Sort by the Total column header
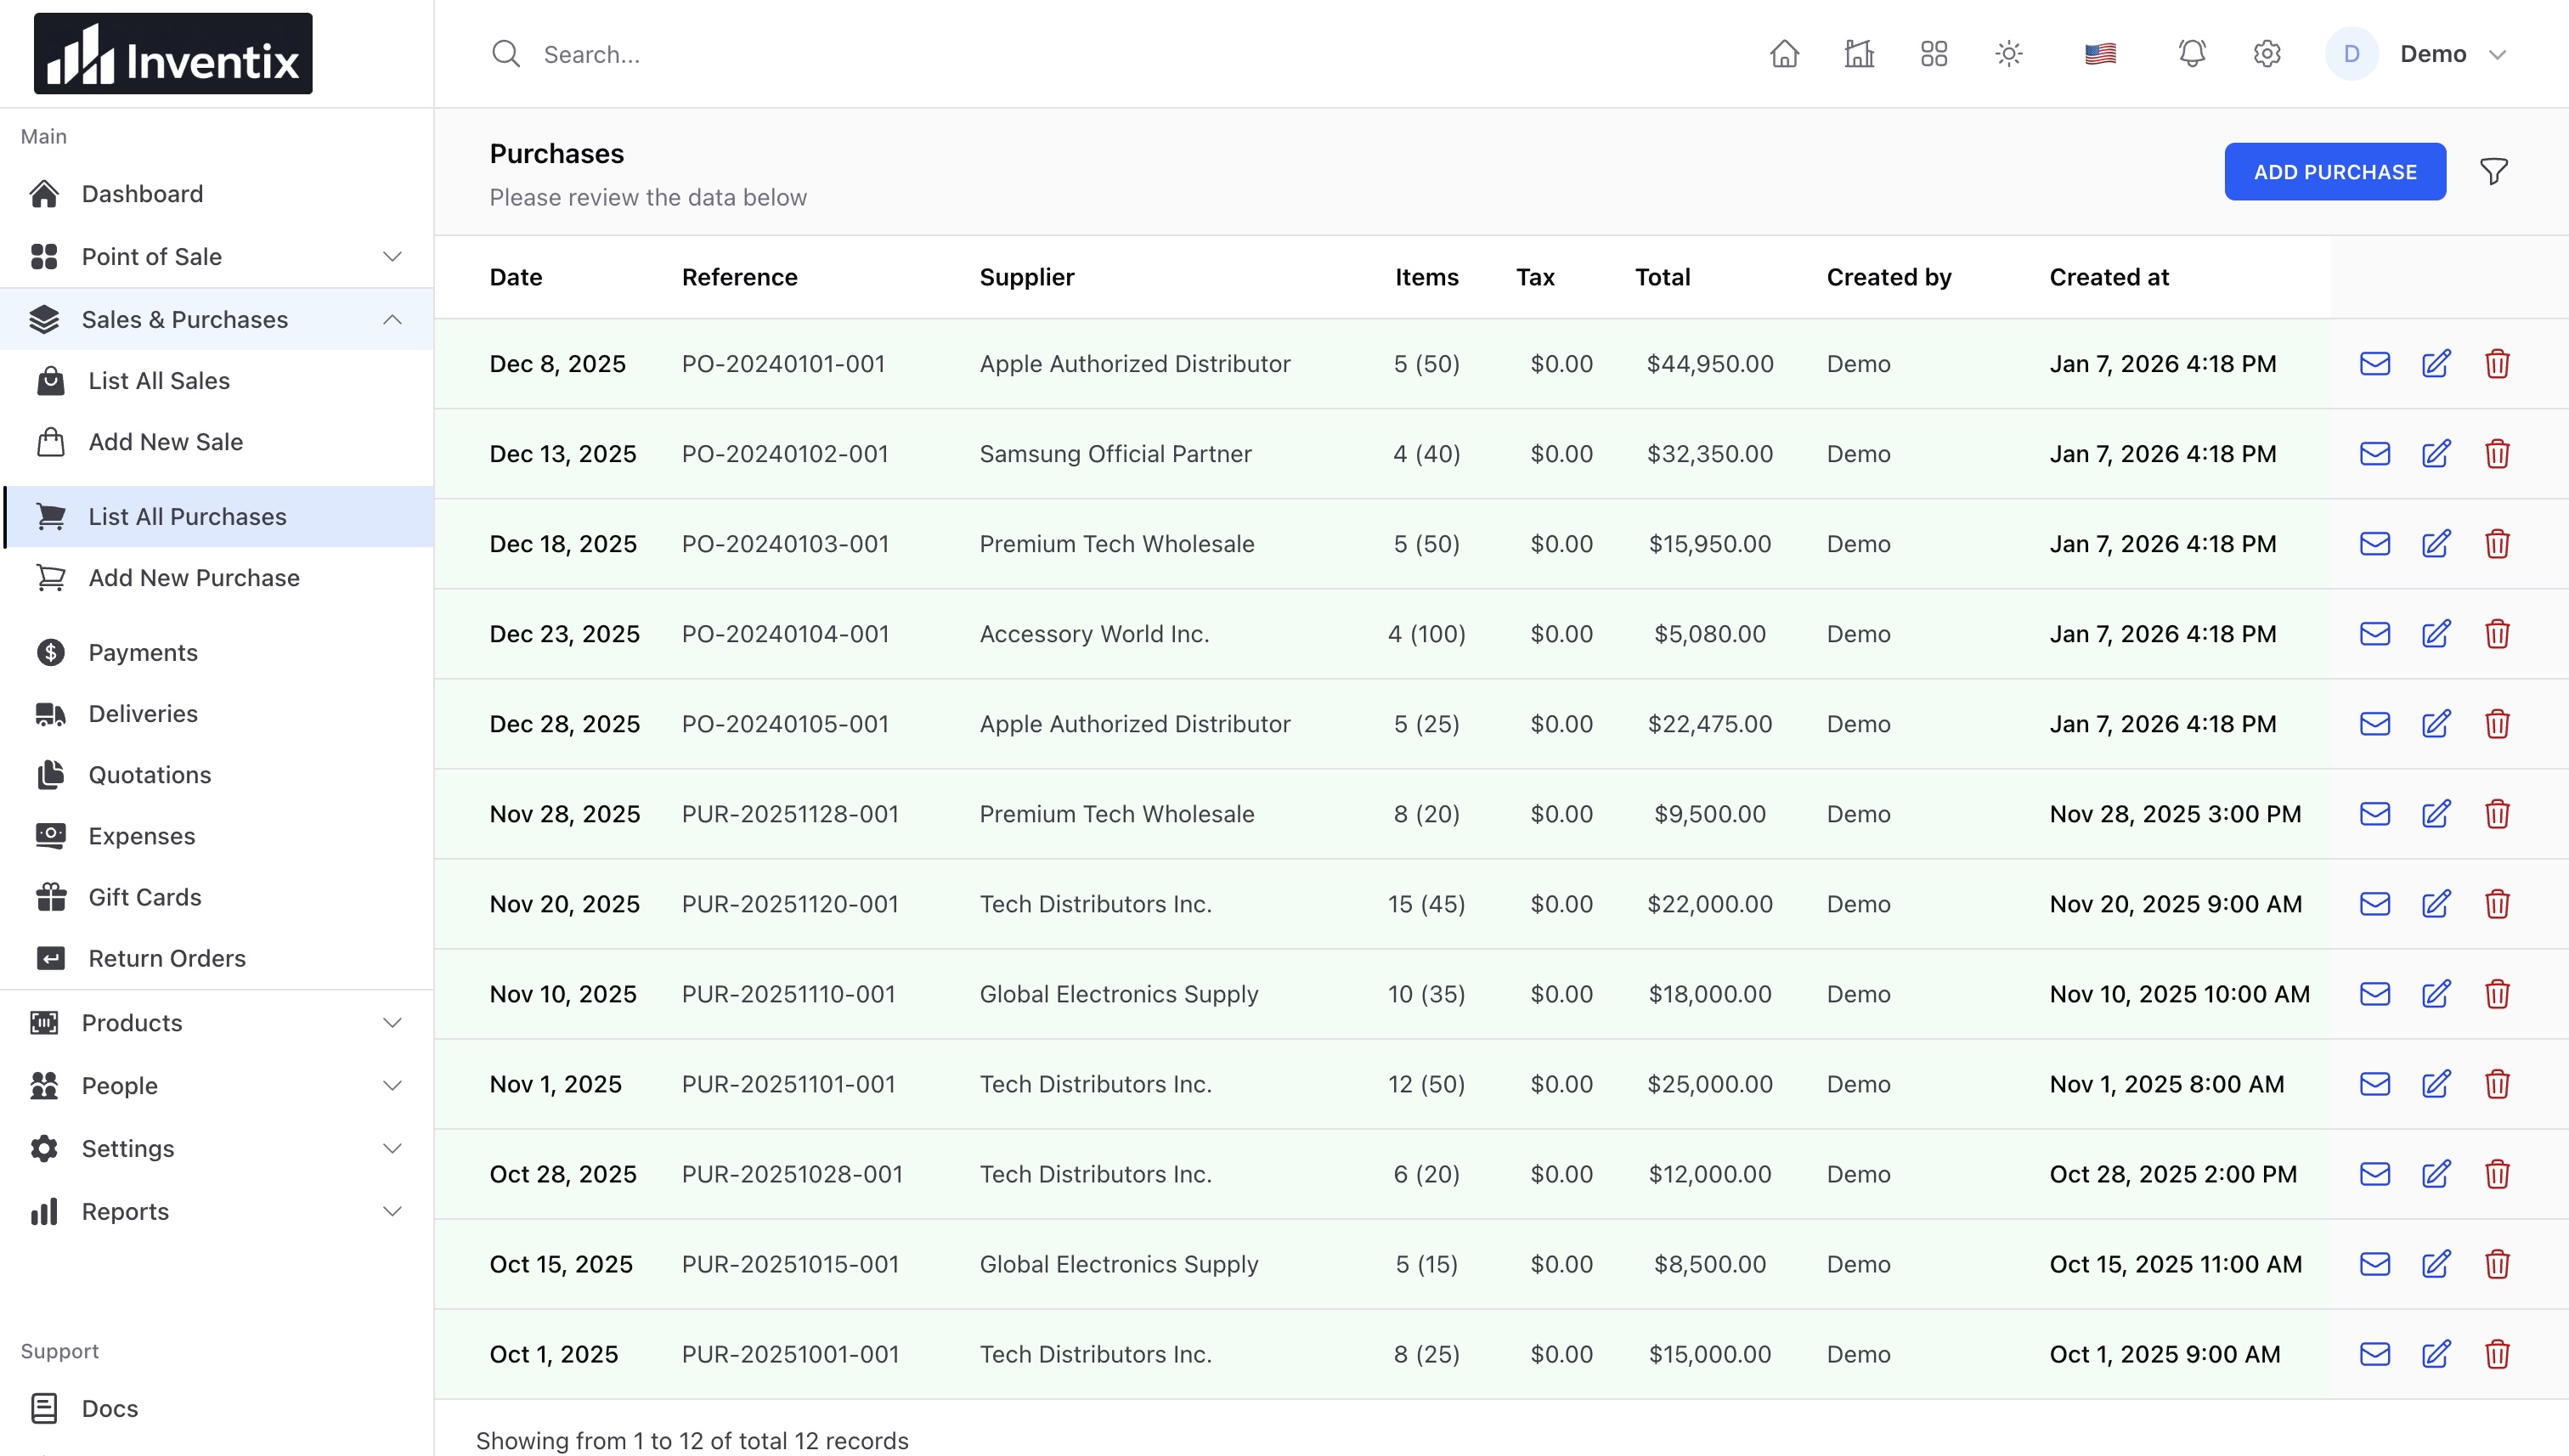This screenshot has width=2569, height=1456. pyautogui.click(x=1662, y=278)
